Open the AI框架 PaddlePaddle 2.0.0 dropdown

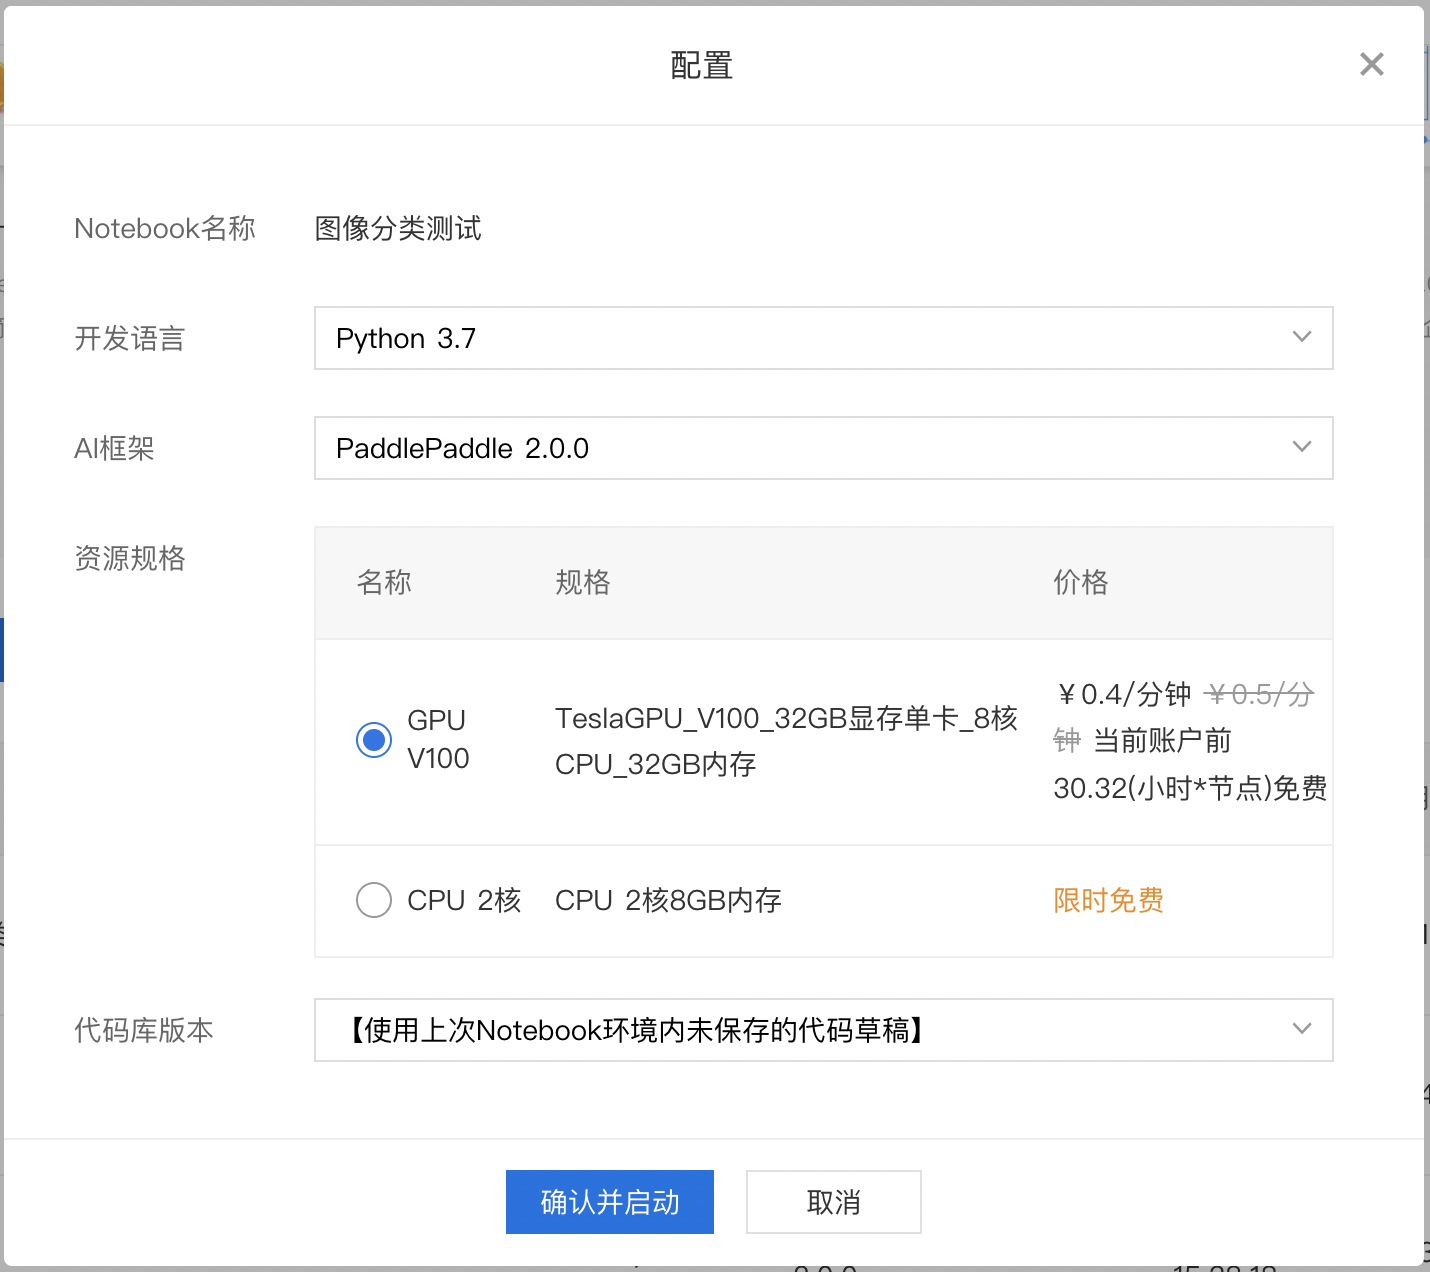[823, 448]
